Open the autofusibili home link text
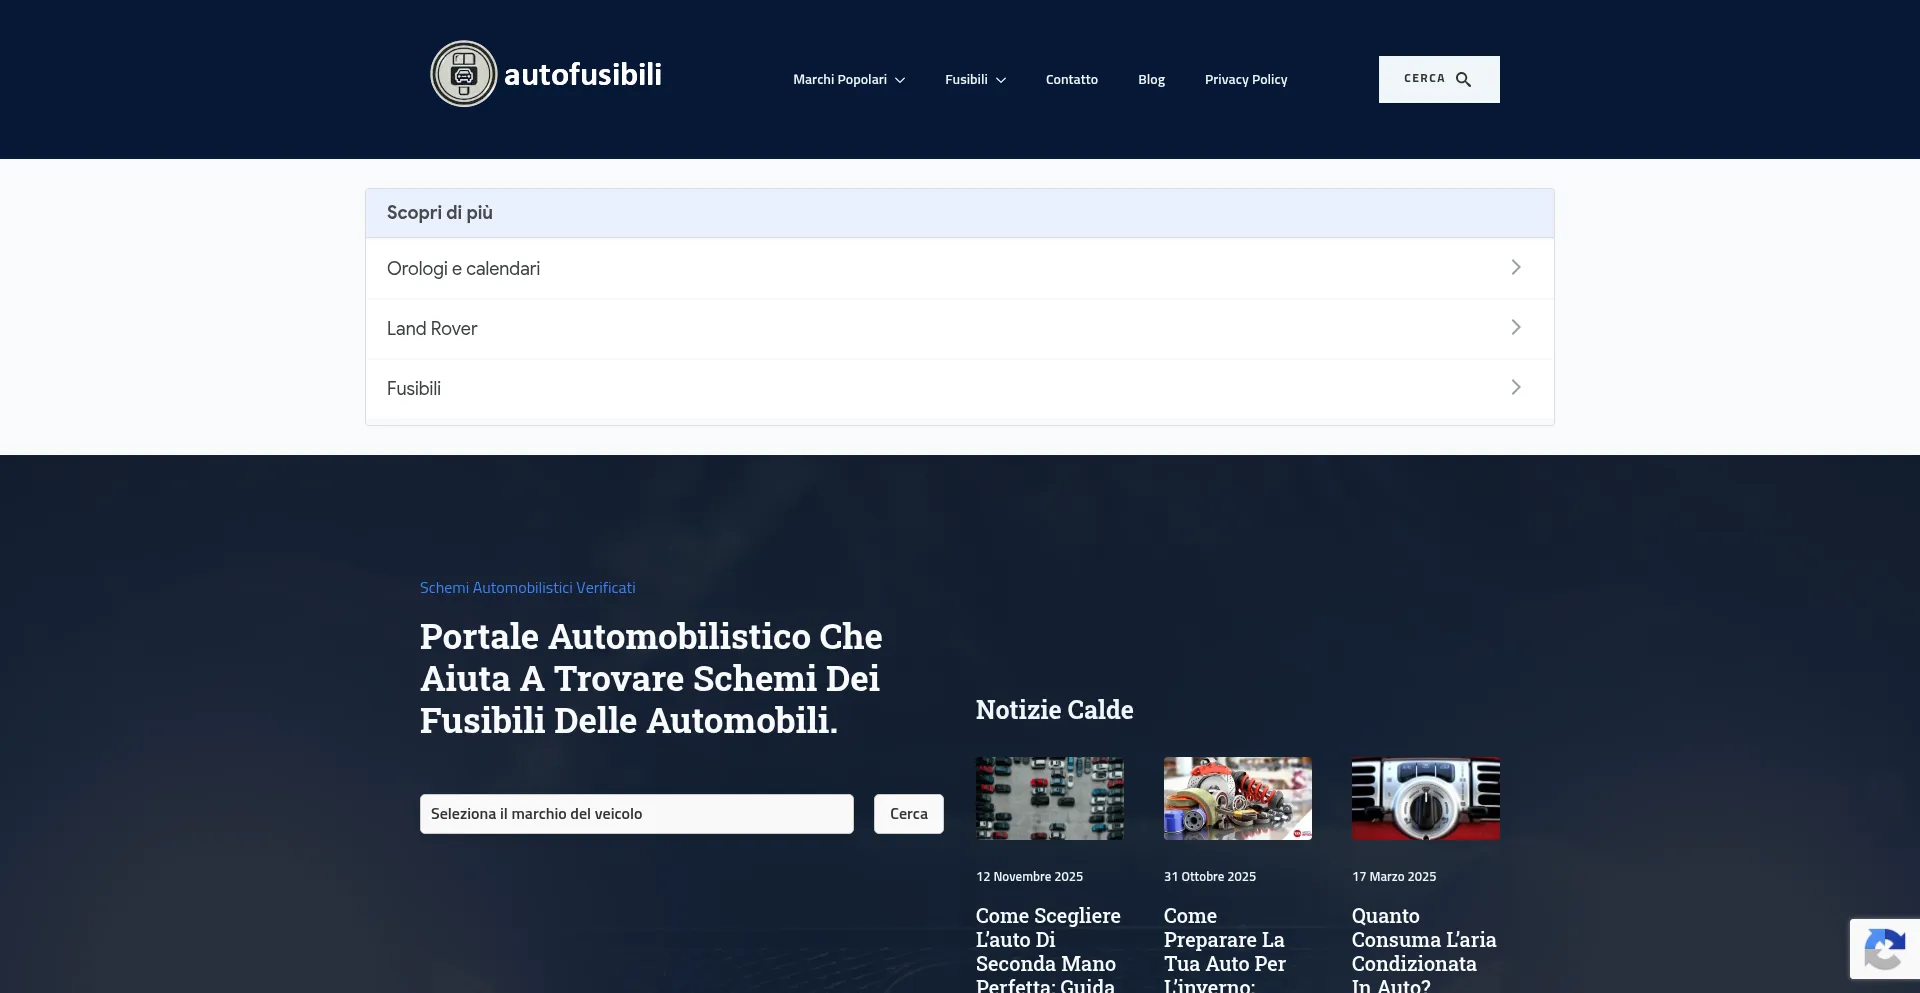Screen dimensions: 1920x993 point(583,74)
